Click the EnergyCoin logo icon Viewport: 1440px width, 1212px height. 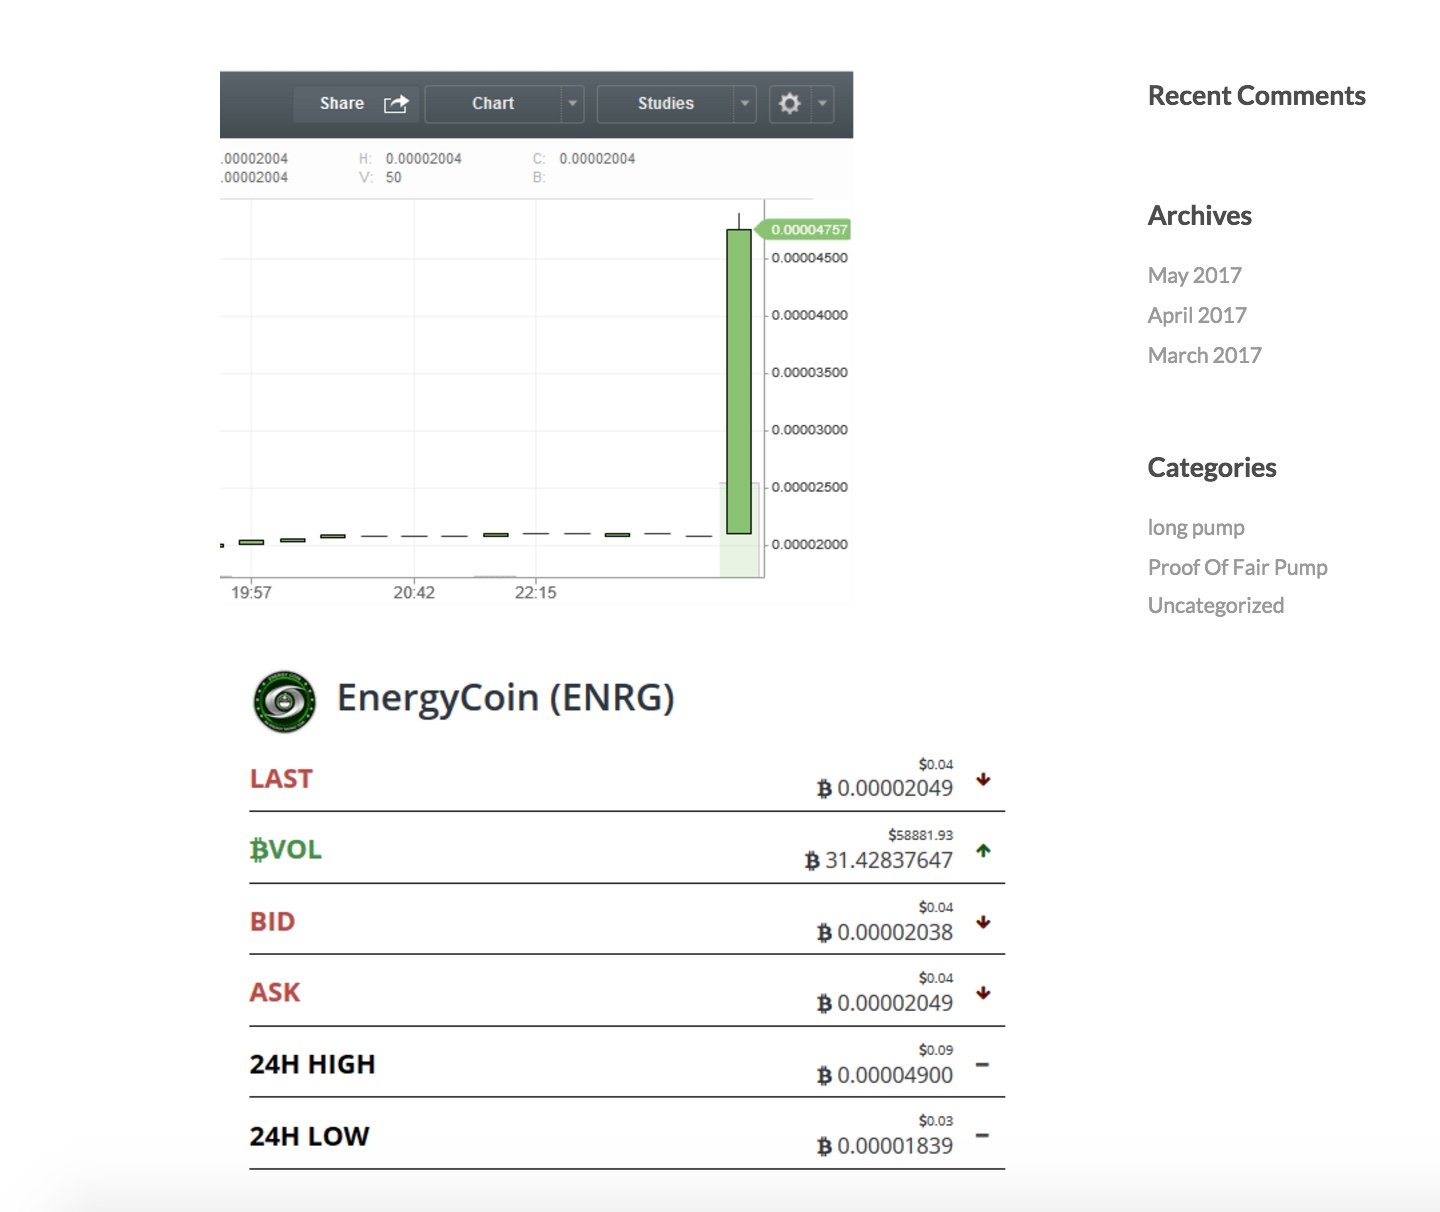point(284,700)
